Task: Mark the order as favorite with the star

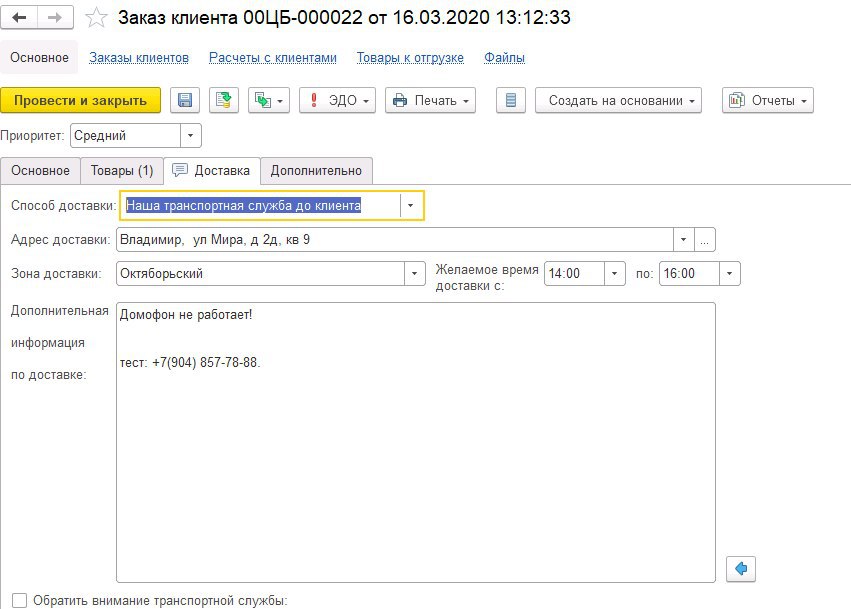Action: 96,18
